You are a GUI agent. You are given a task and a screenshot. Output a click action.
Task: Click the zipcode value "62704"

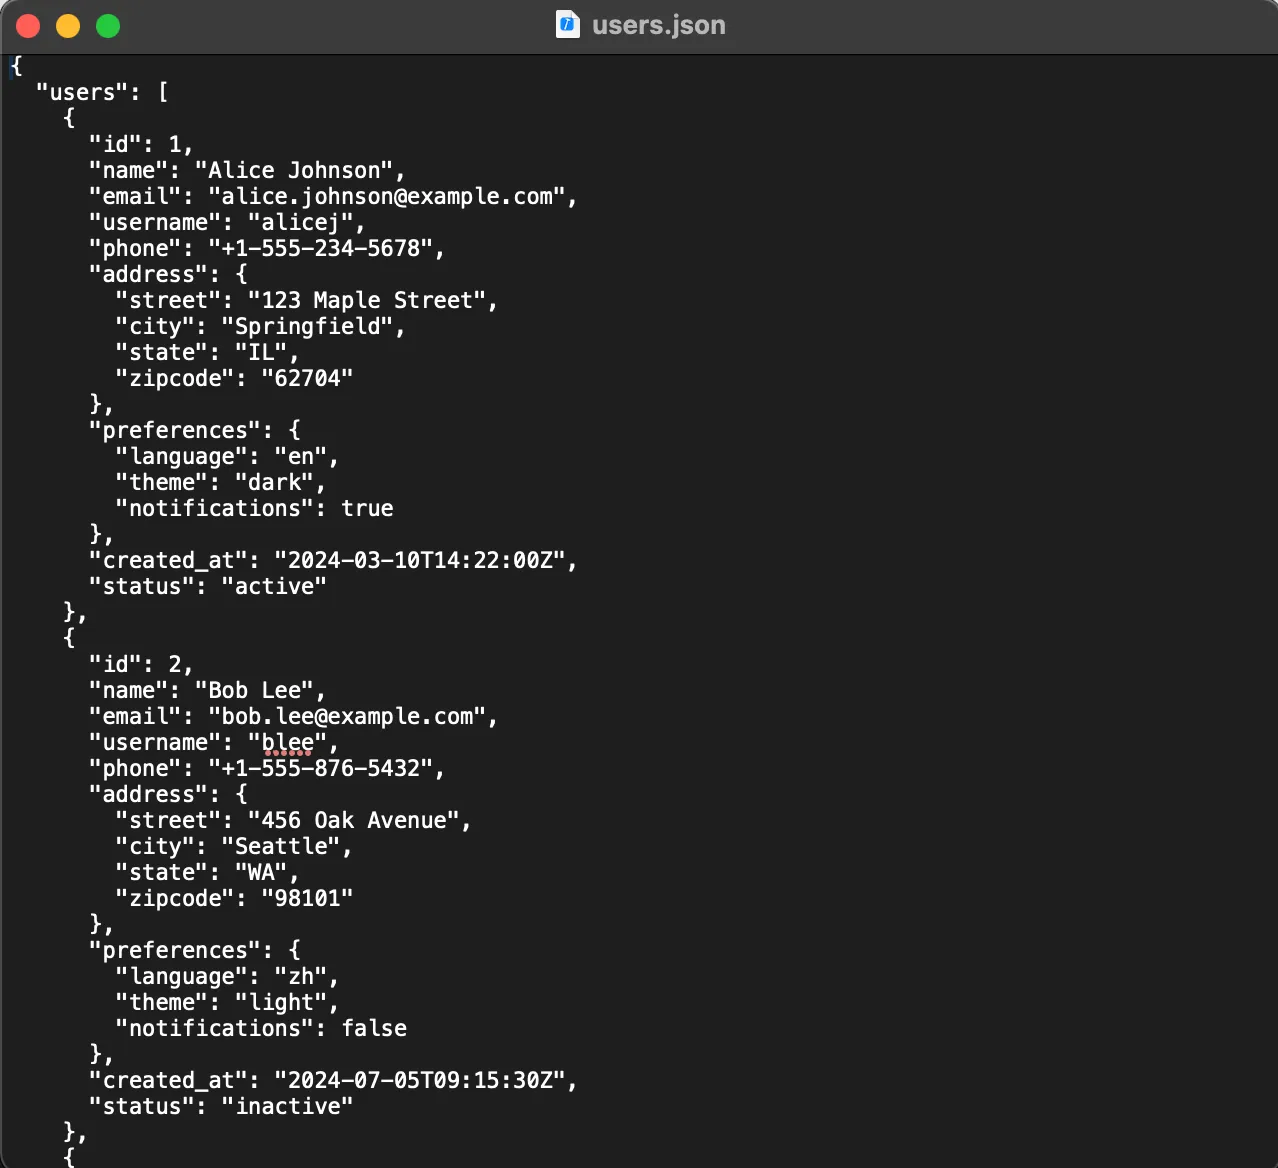coord(307,379)
